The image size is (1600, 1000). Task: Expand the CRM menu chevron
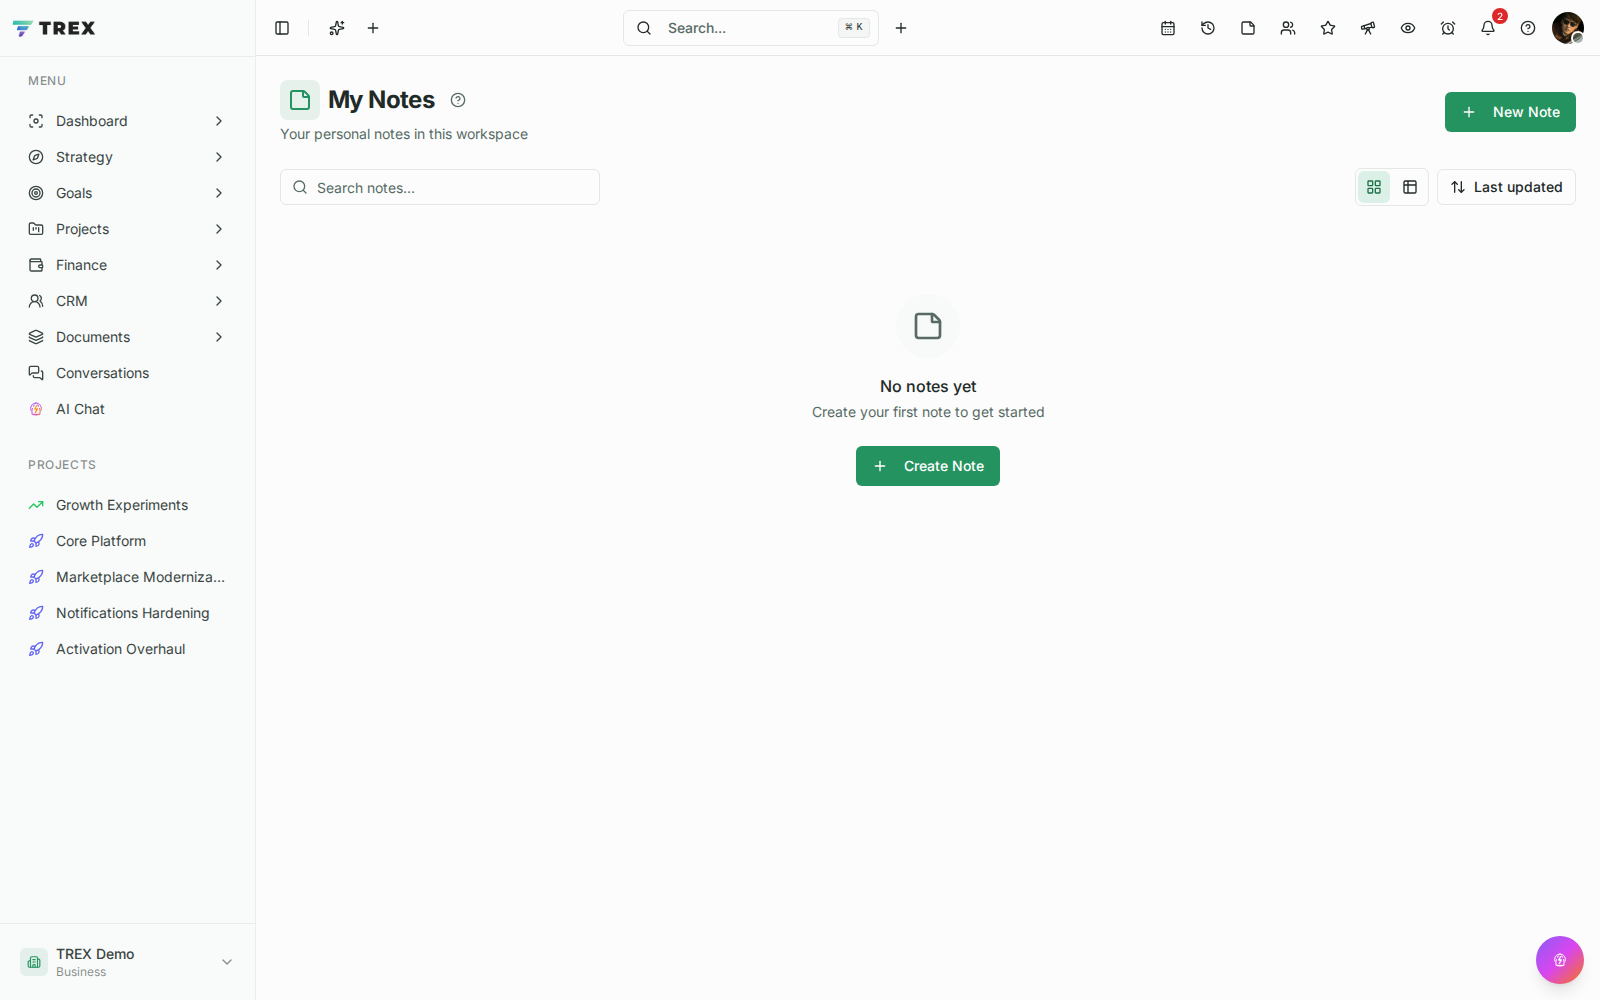pos(219,301)
